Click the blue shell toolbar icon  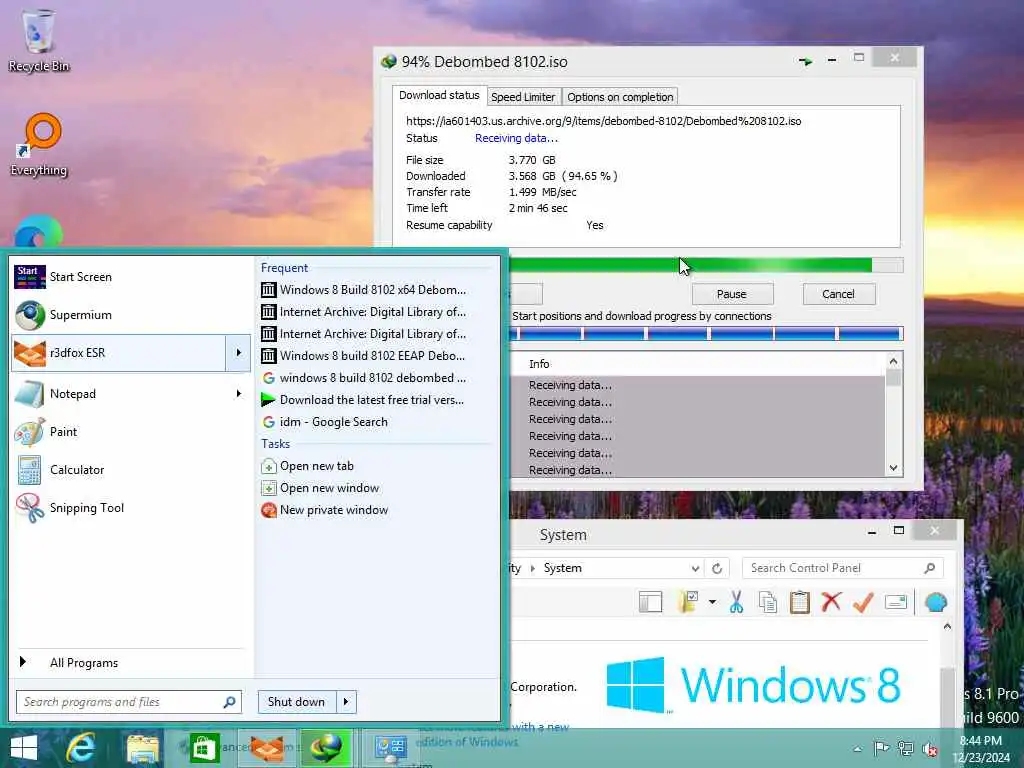pos(936,602)
